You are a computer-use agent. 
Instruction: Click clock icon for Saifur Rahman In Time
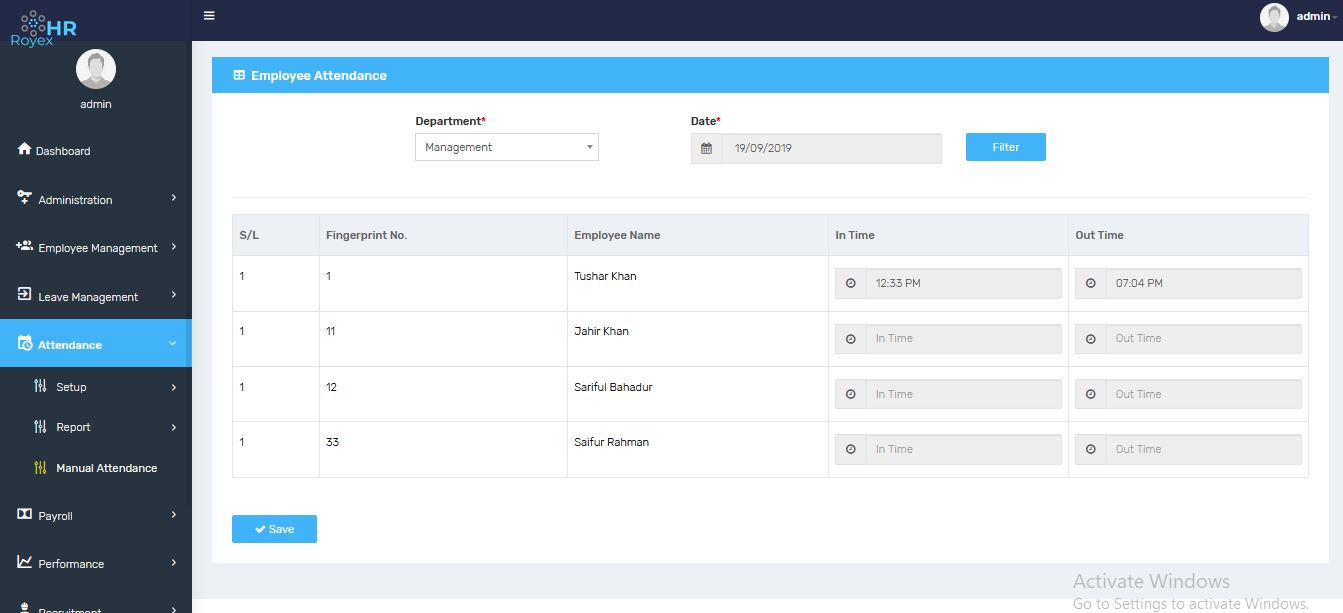[851, 449]
